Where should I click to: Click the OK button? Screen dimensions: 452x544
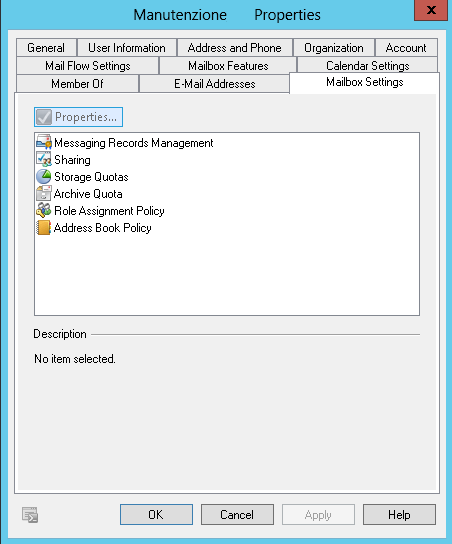coord(156,515)
